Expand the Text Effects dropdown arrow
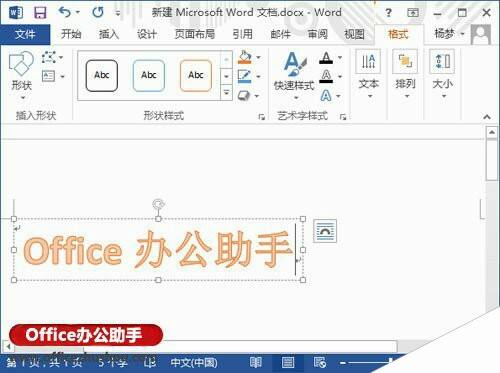 tap(338, 96)
